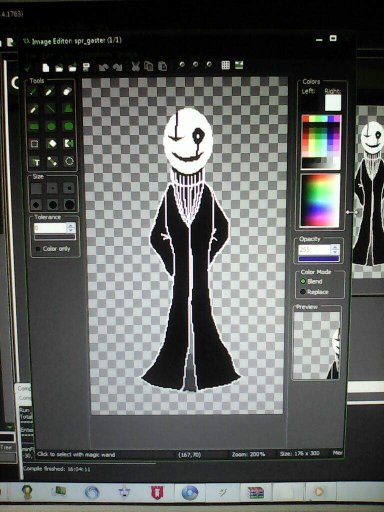Choose the draw line tool
This screenshot has height=512, width=384.
[51, 109]
